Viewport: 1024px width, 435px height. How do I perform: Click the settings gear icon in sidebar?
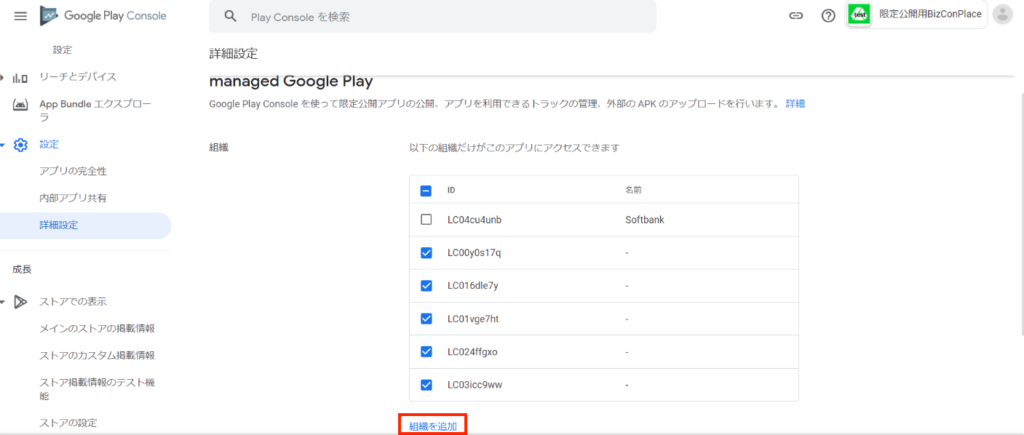point(20,145)
